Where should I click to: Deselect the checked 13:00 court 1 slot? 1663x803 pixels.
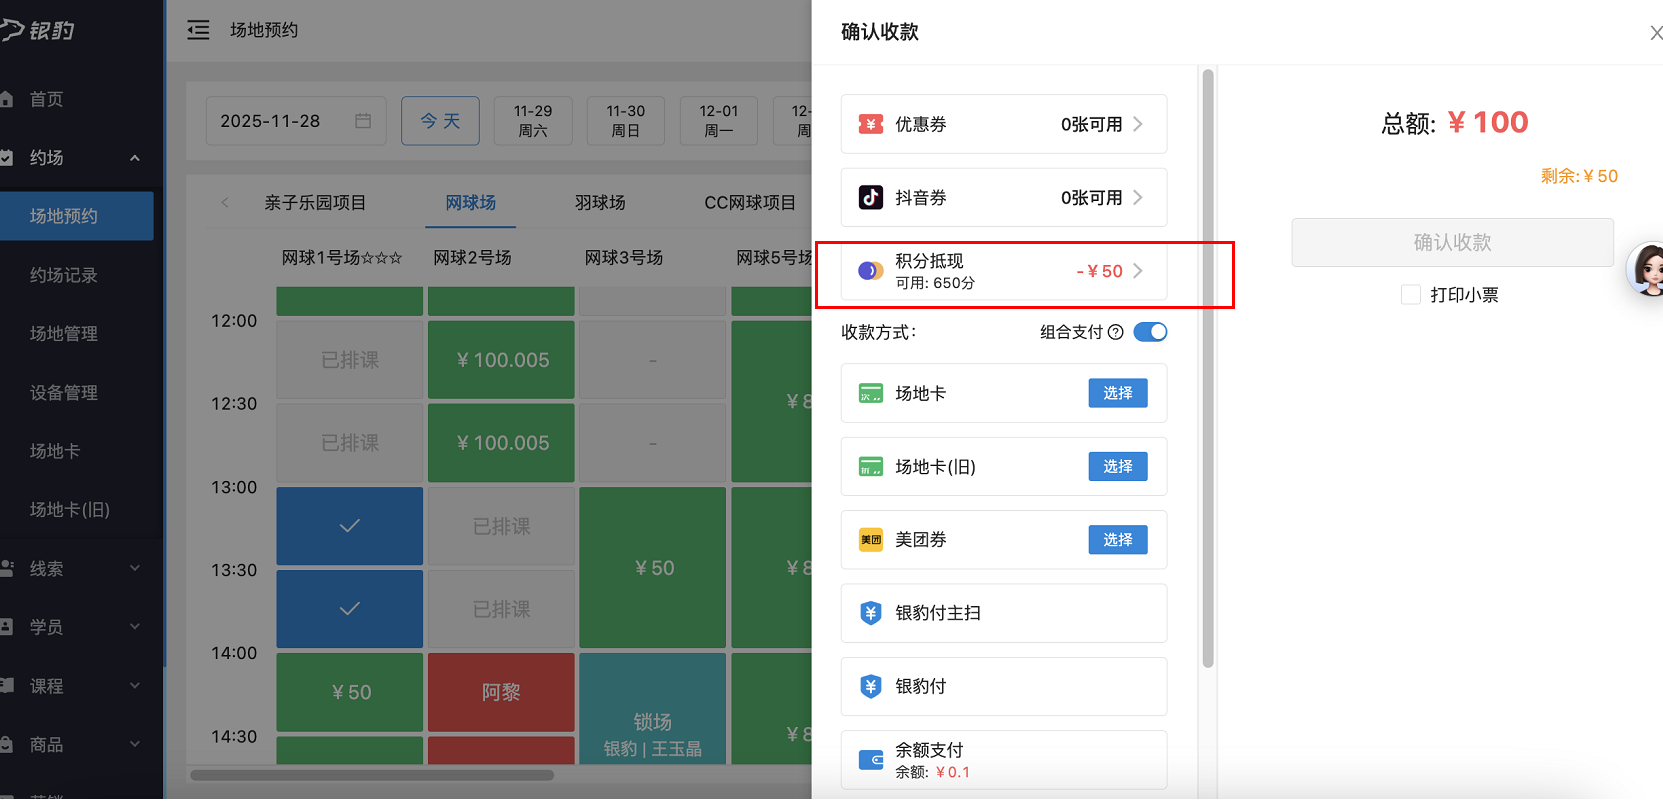[350, 526]
